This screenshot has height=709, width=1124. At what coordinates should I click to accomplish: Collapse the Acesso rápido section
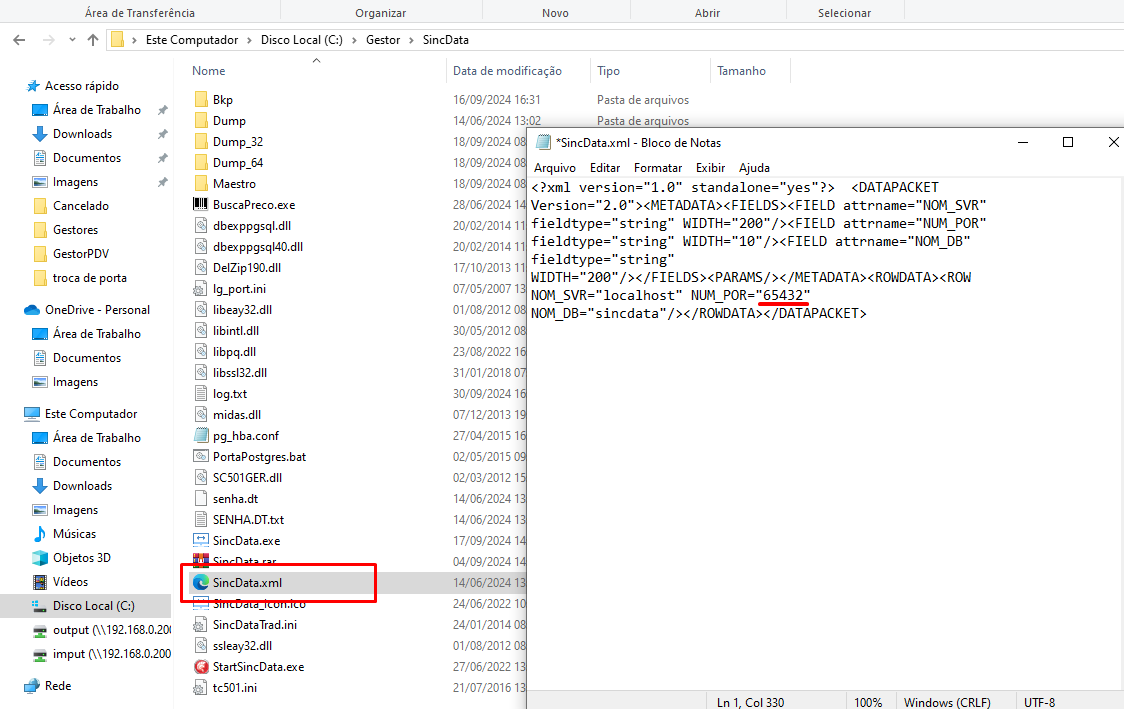[12, 86]
